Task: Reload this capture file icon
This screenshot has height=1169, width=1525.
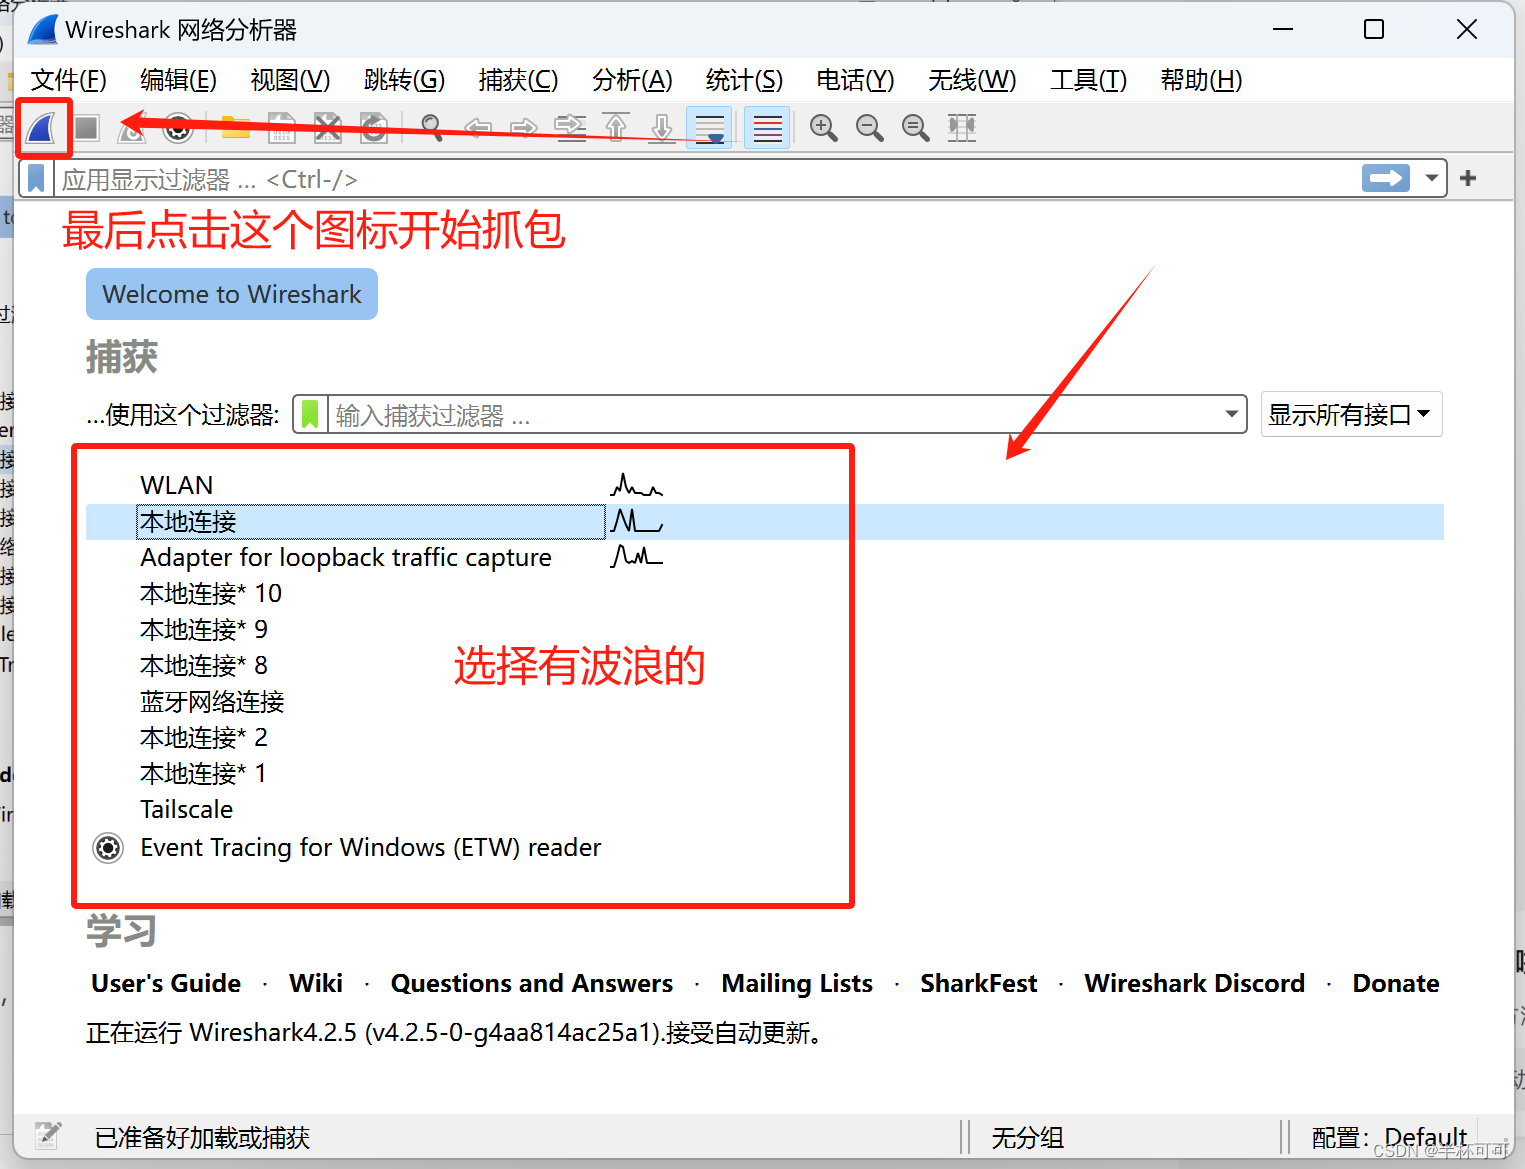Action: pyautogui.click(x=374, y=128)
